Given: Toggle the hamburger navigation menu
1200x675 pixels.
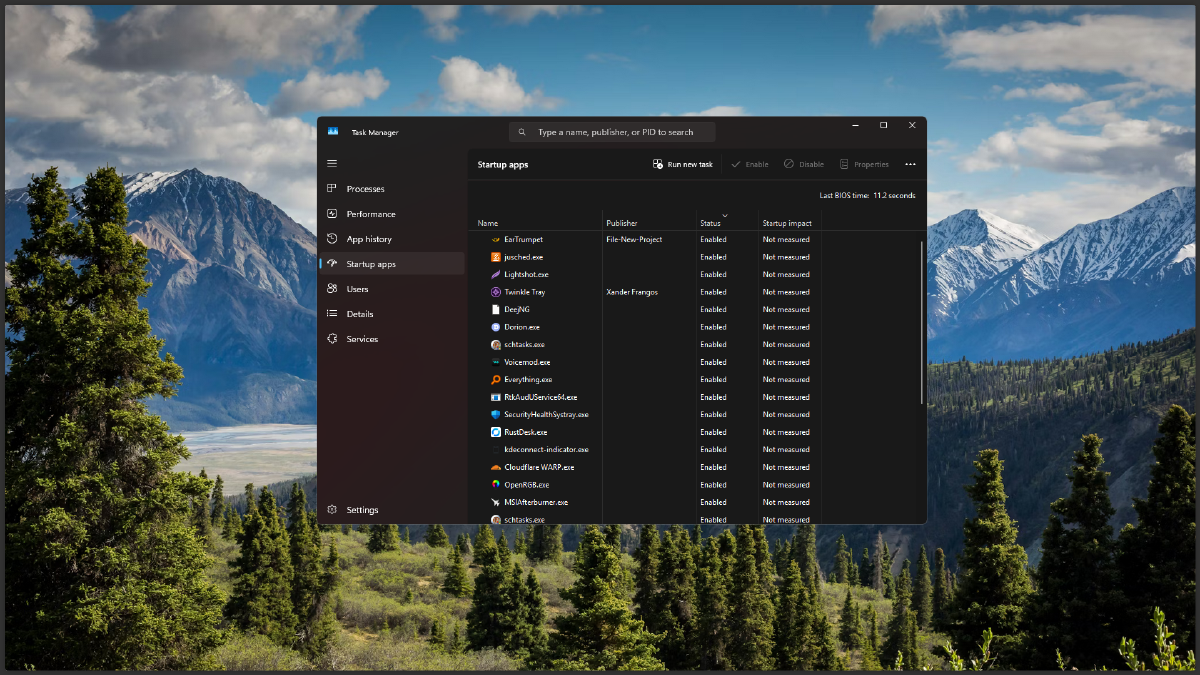Looking at the screenshot, I should (x=332, y=163).
